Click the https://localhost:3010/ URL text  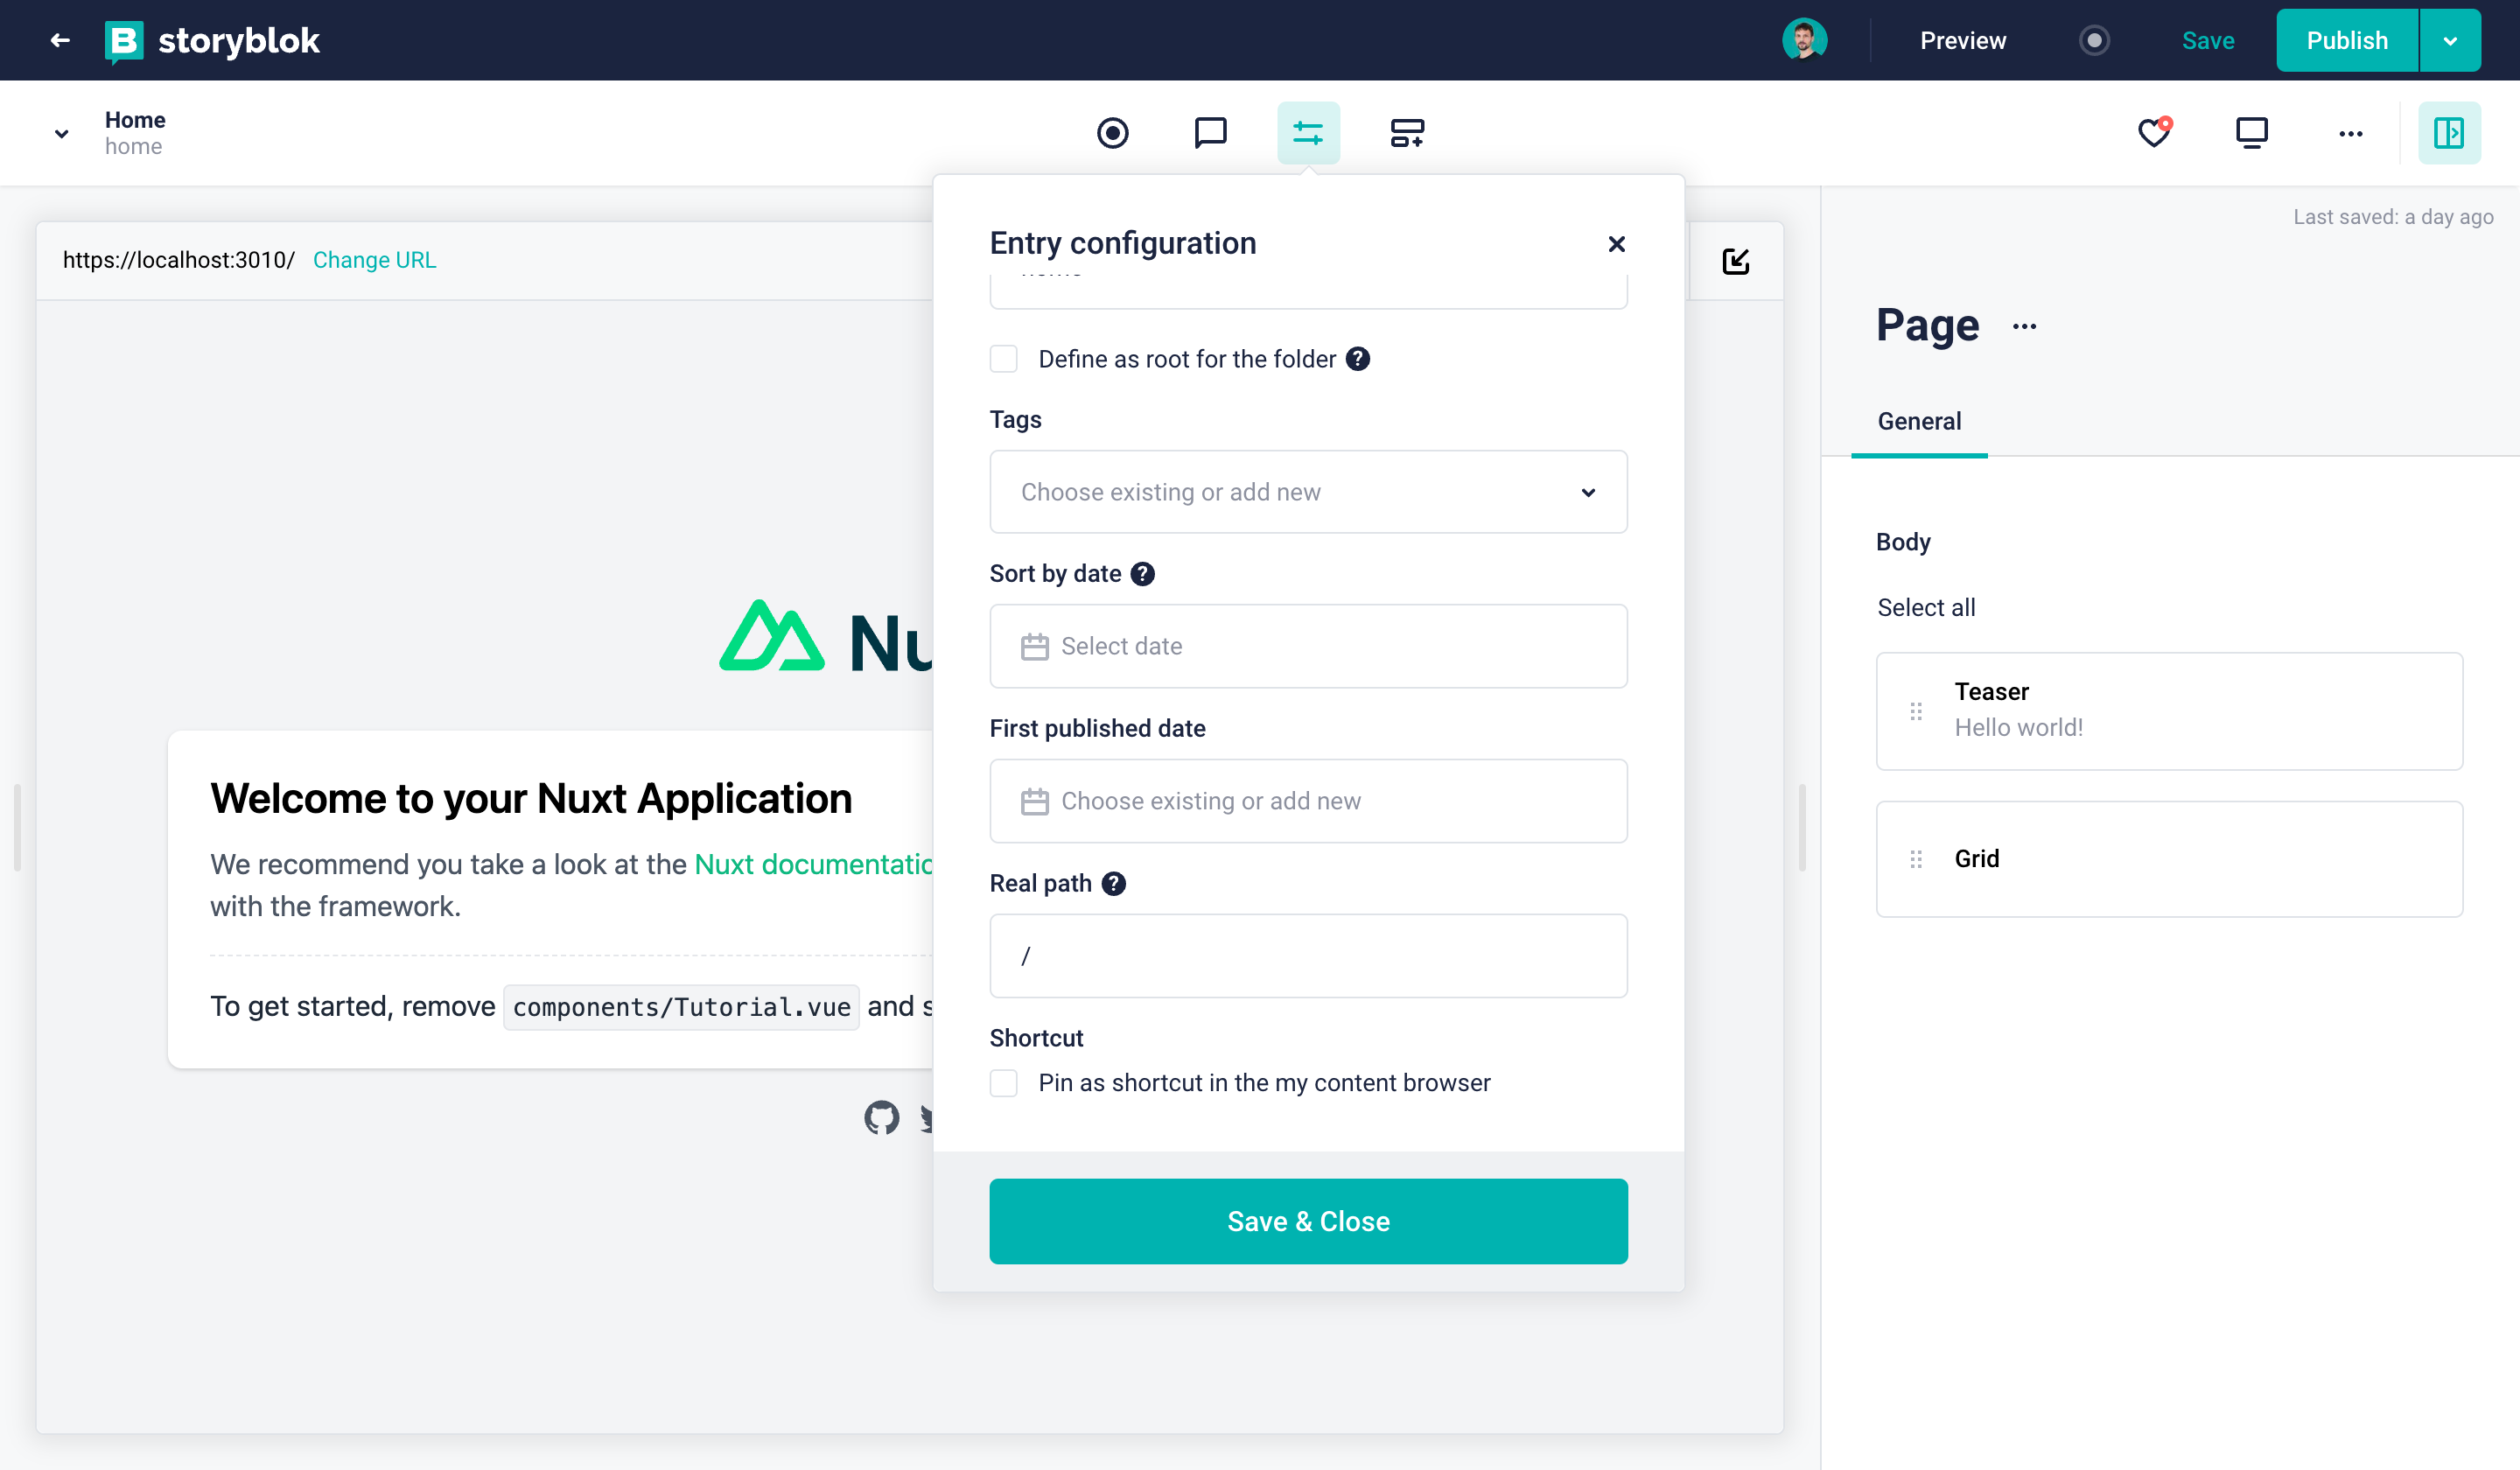(x=178, y=260)
